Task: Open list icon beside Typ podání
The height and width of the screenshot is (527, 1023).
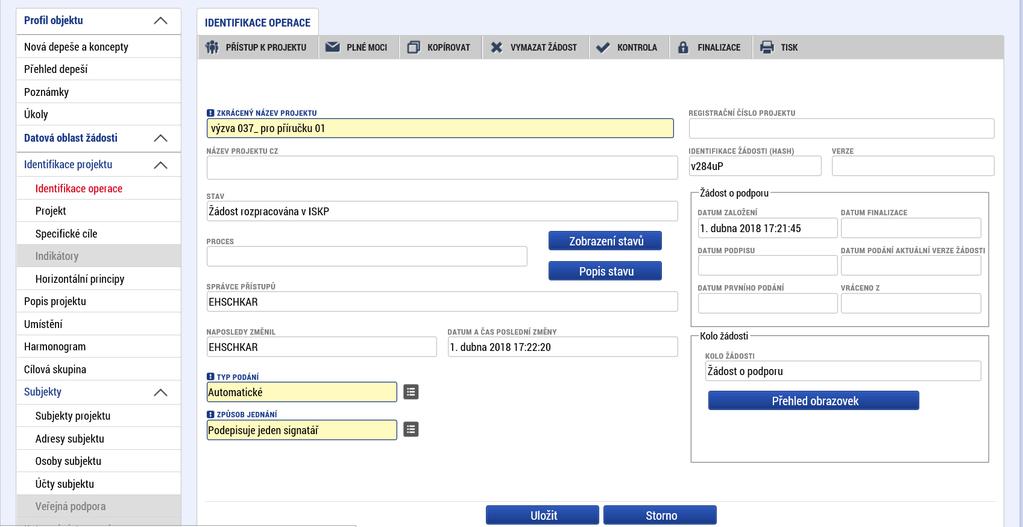Action: [x=411, y=392]
